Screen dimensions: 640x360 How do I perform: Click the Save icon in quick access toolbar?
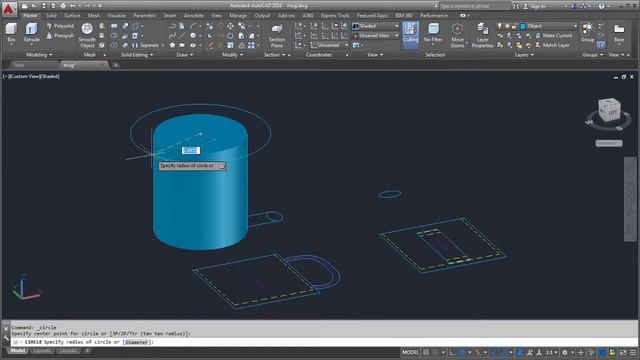pyautogui.click(x=44, y=6)
